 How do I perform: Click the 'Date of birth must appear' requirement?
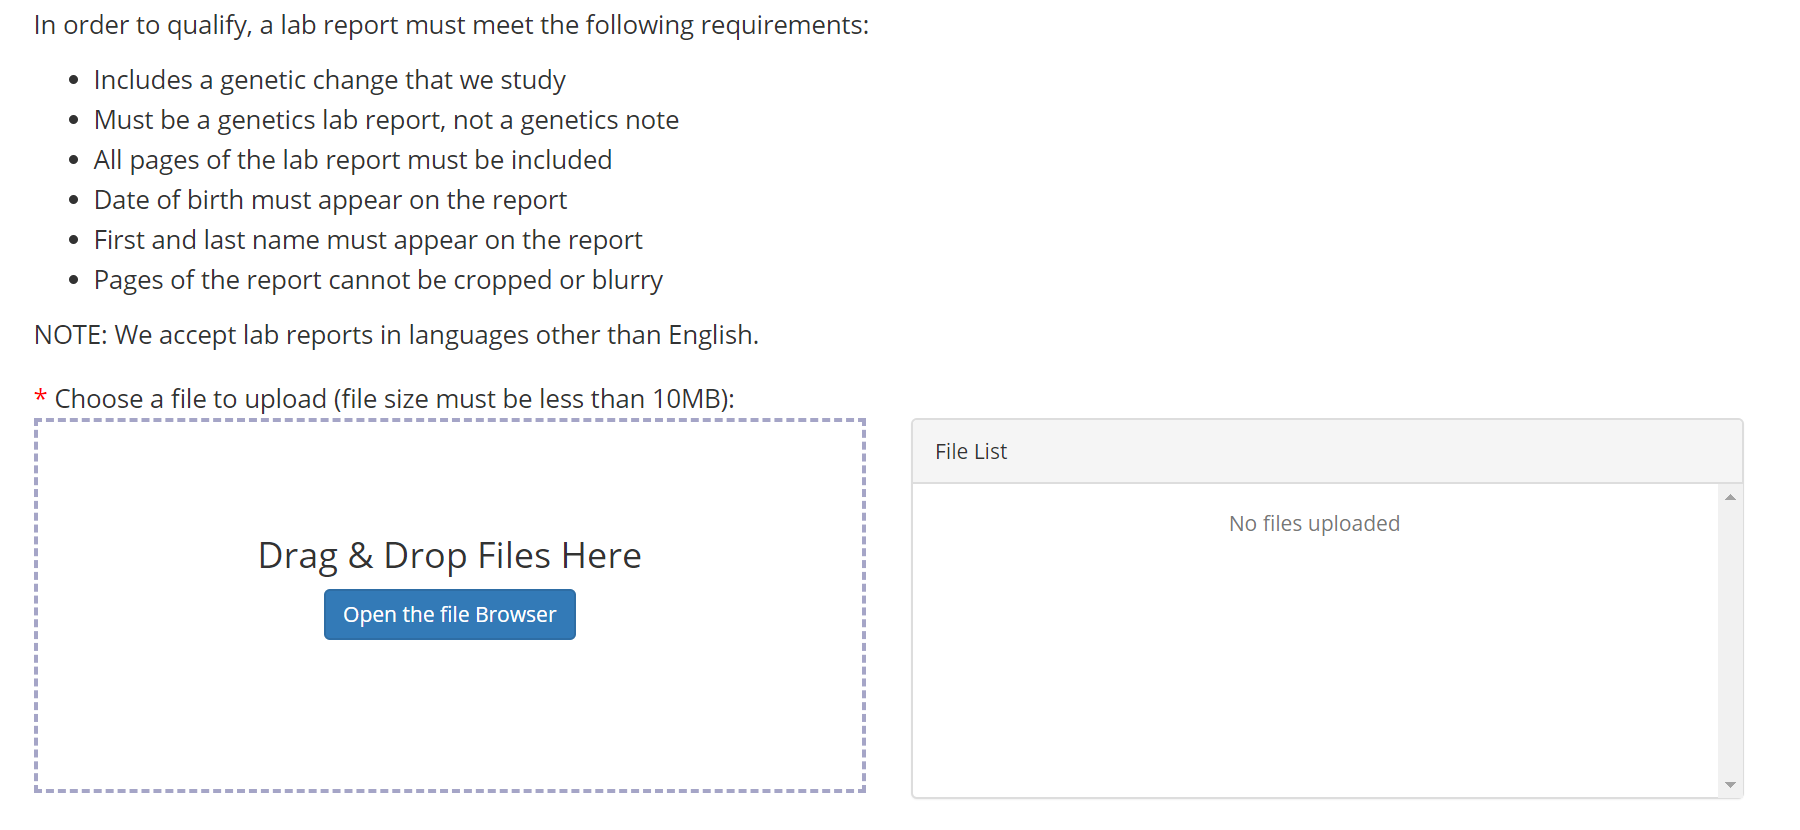[330, 200]
